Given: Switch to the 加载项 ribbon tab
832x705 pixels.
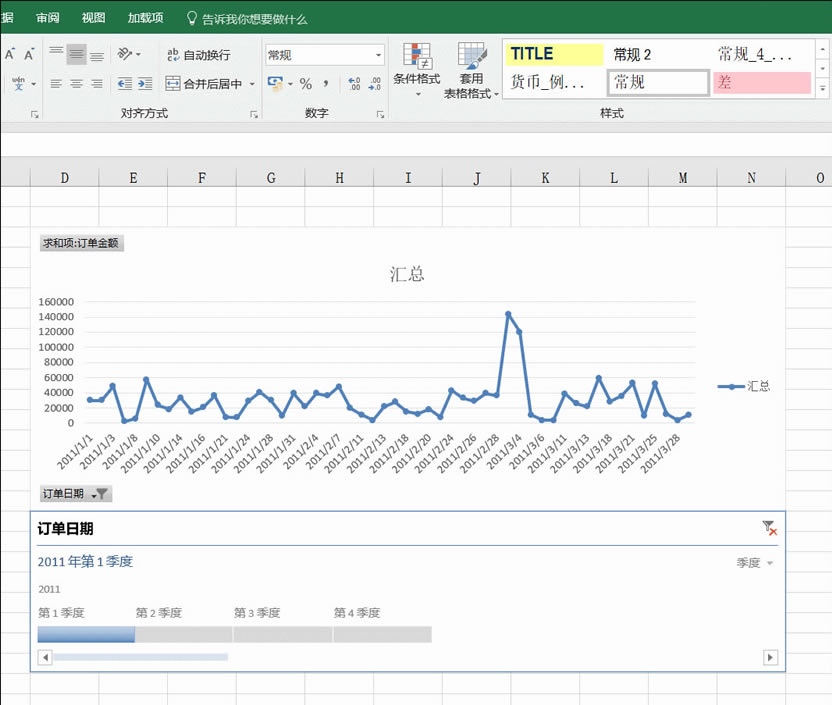Looking at the screenshot, I should point(145,17).
